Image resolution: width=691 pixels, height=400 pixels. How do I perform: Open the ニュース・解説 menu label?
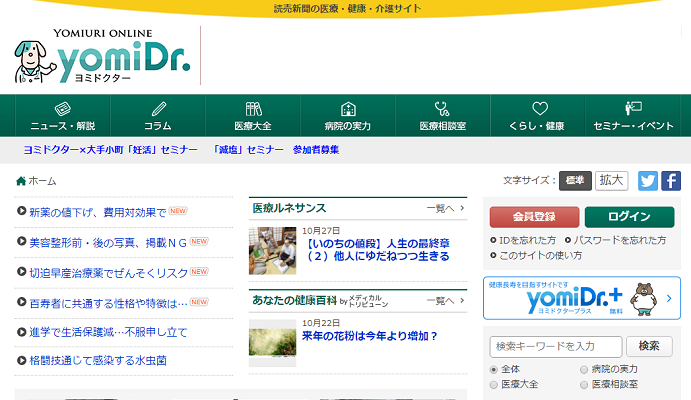pos(63,126)
